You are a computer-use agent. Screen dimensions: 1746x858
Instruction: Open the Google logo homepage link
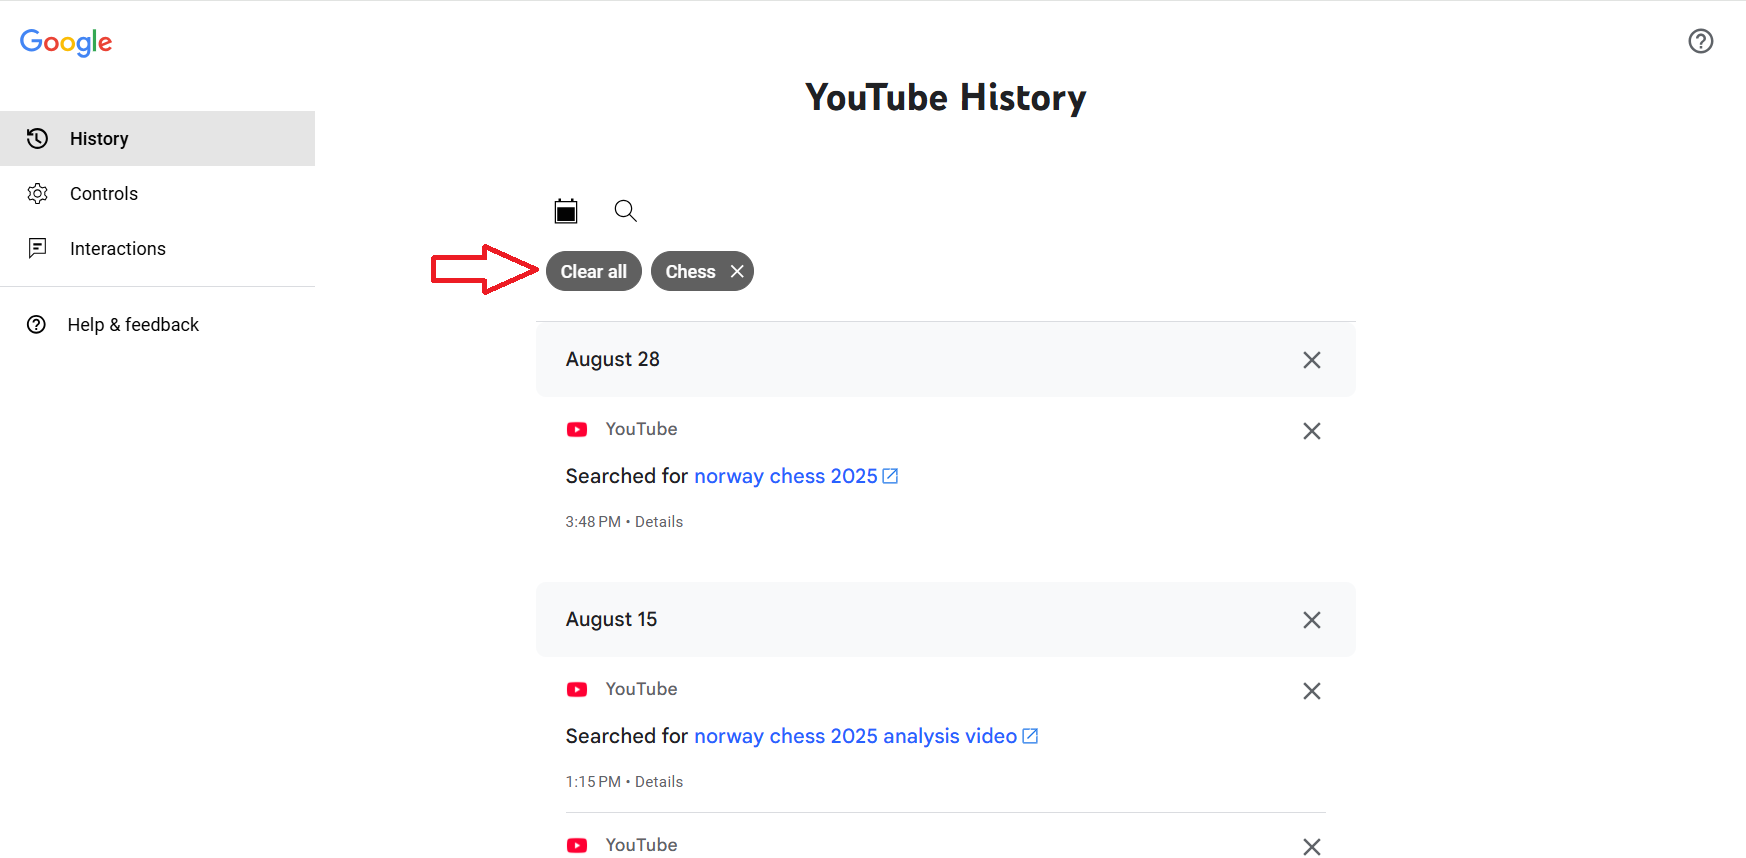coord(66,42)
